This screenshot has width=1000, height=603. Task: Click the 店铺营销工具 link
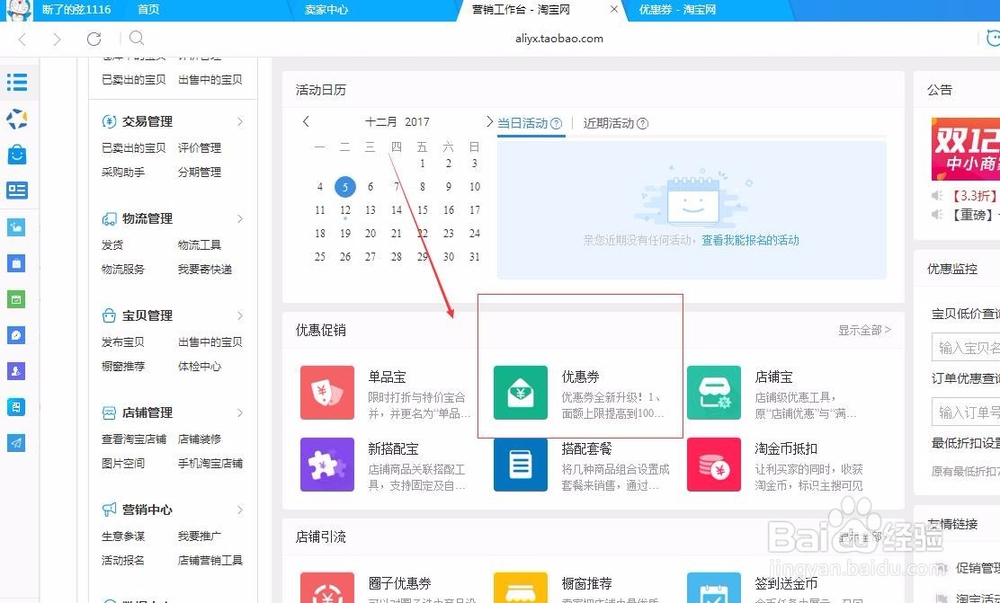(210, 560)
